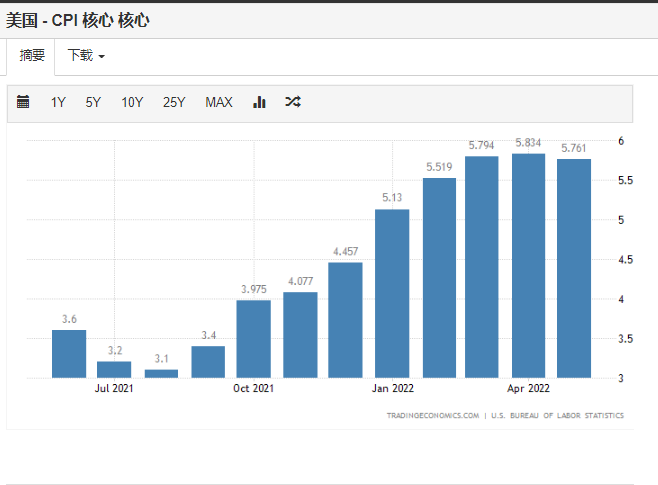Expand the 下载 dropdown menu
Viewport: 658px width, 485px height.
coord(86,55)
